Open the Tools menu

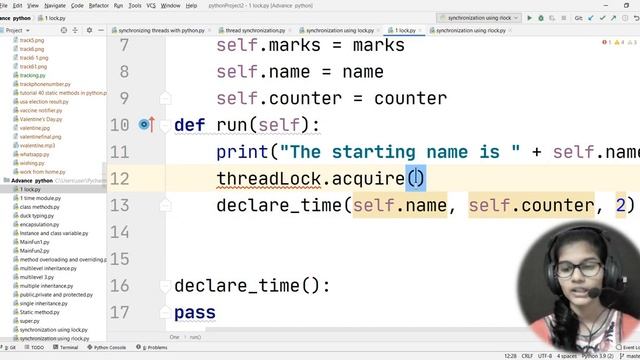(135, 6)
